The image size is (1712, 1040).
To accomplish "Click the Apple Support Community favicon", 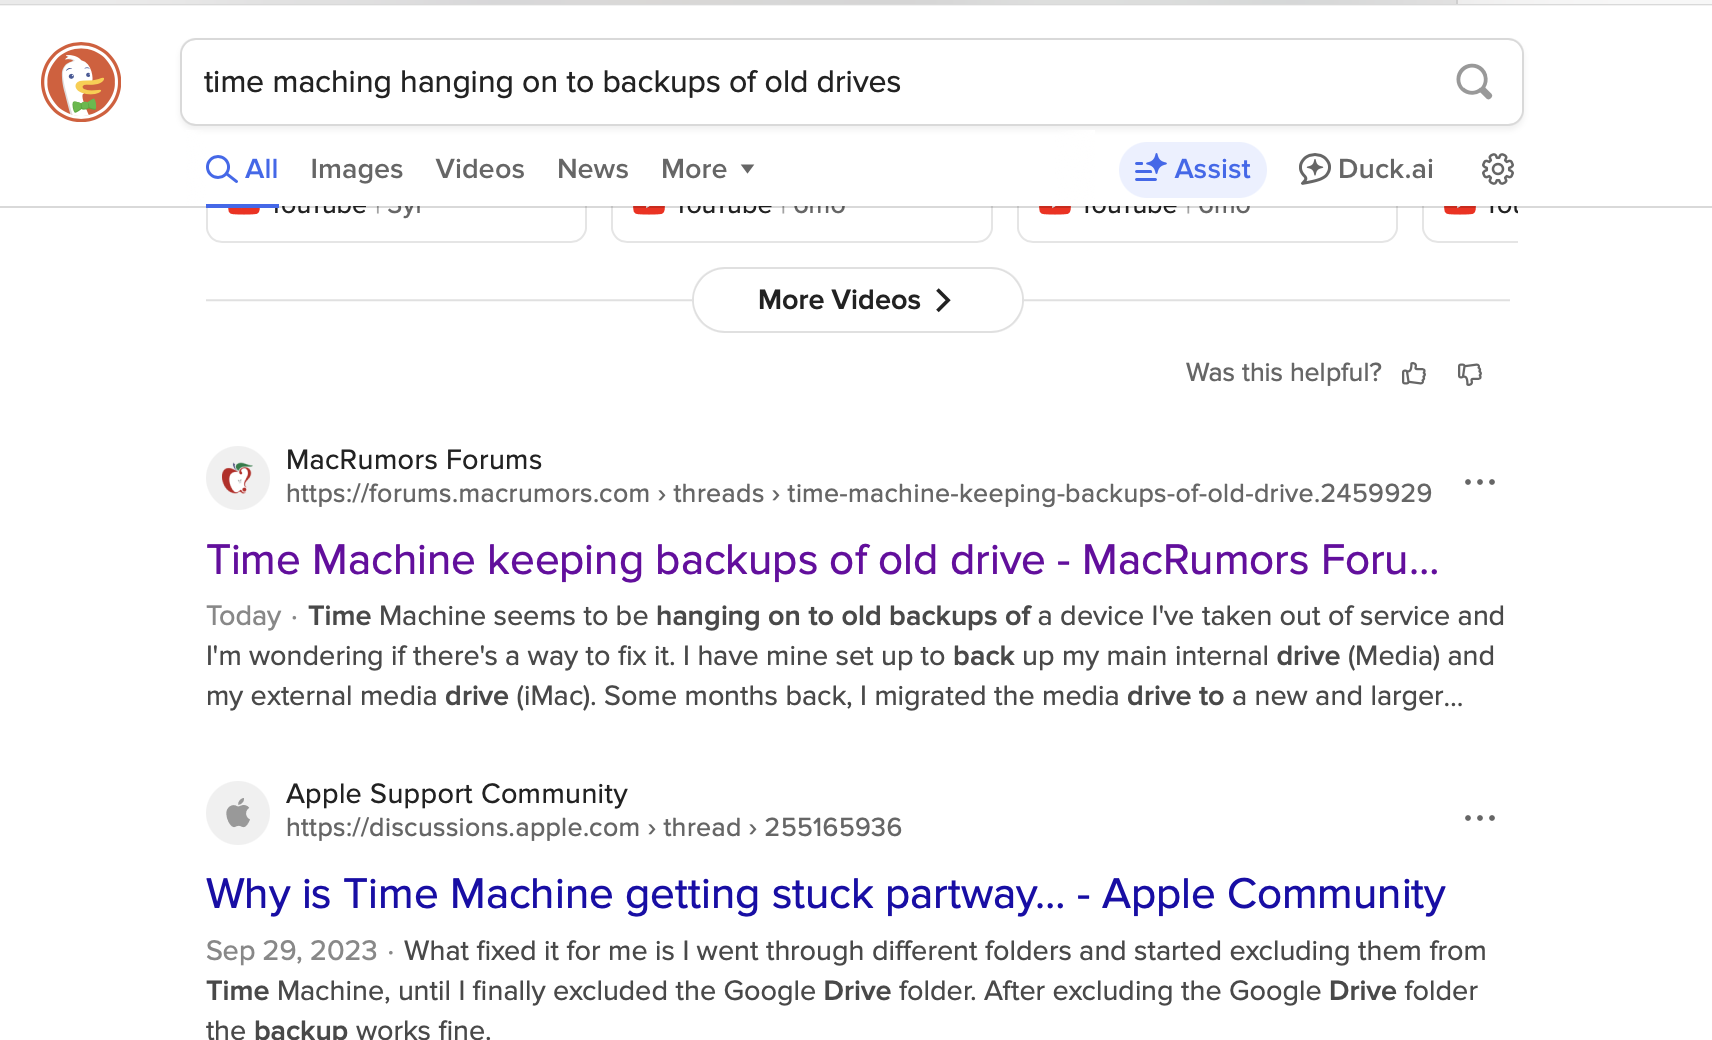I will (x=238, y=813).
